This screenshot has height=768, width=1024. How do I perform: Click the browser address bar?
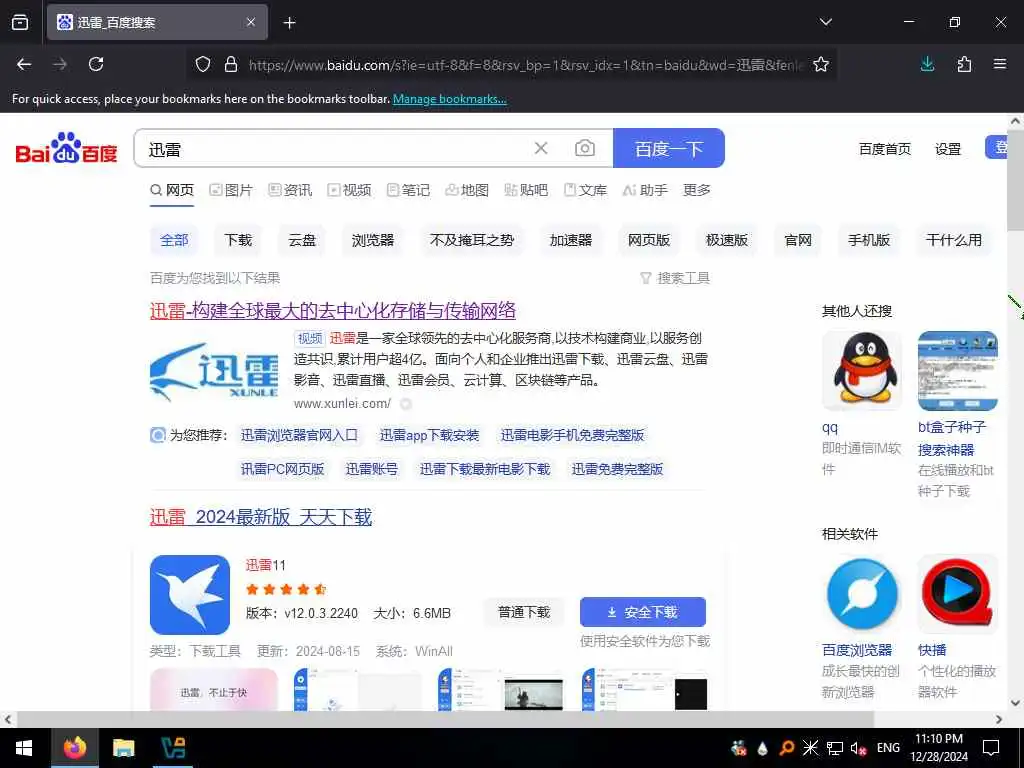[x=524, y=65]
